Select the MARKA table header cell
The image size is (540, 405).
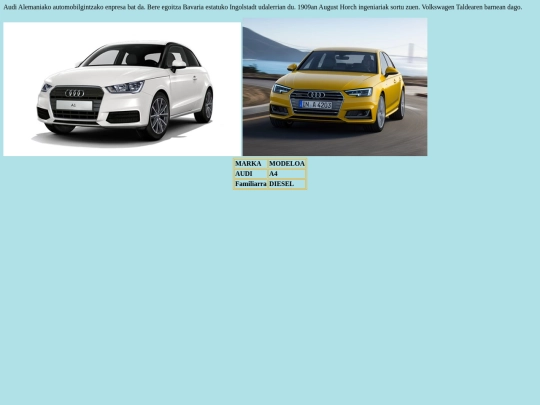coord(250,164)
